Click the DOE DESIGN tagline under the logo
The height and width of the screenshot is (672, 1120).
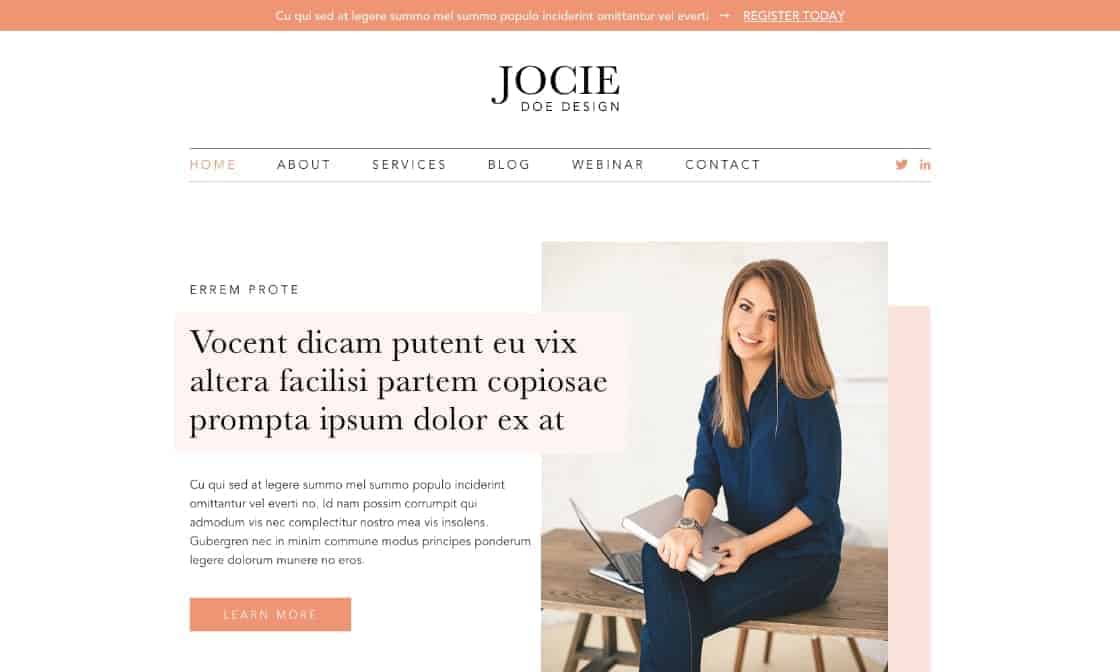pyautogui.click(x=570, y=106)
